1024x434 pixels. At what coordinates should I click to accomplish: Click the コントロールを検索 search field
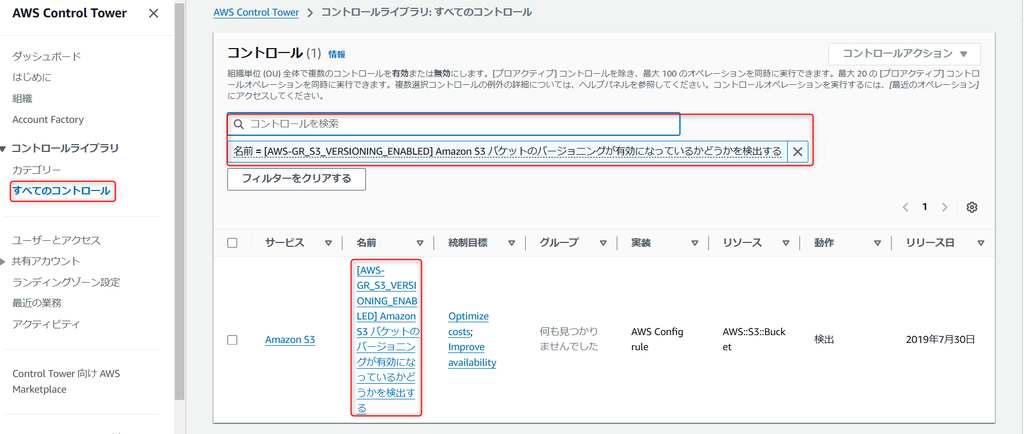[454, 123]
